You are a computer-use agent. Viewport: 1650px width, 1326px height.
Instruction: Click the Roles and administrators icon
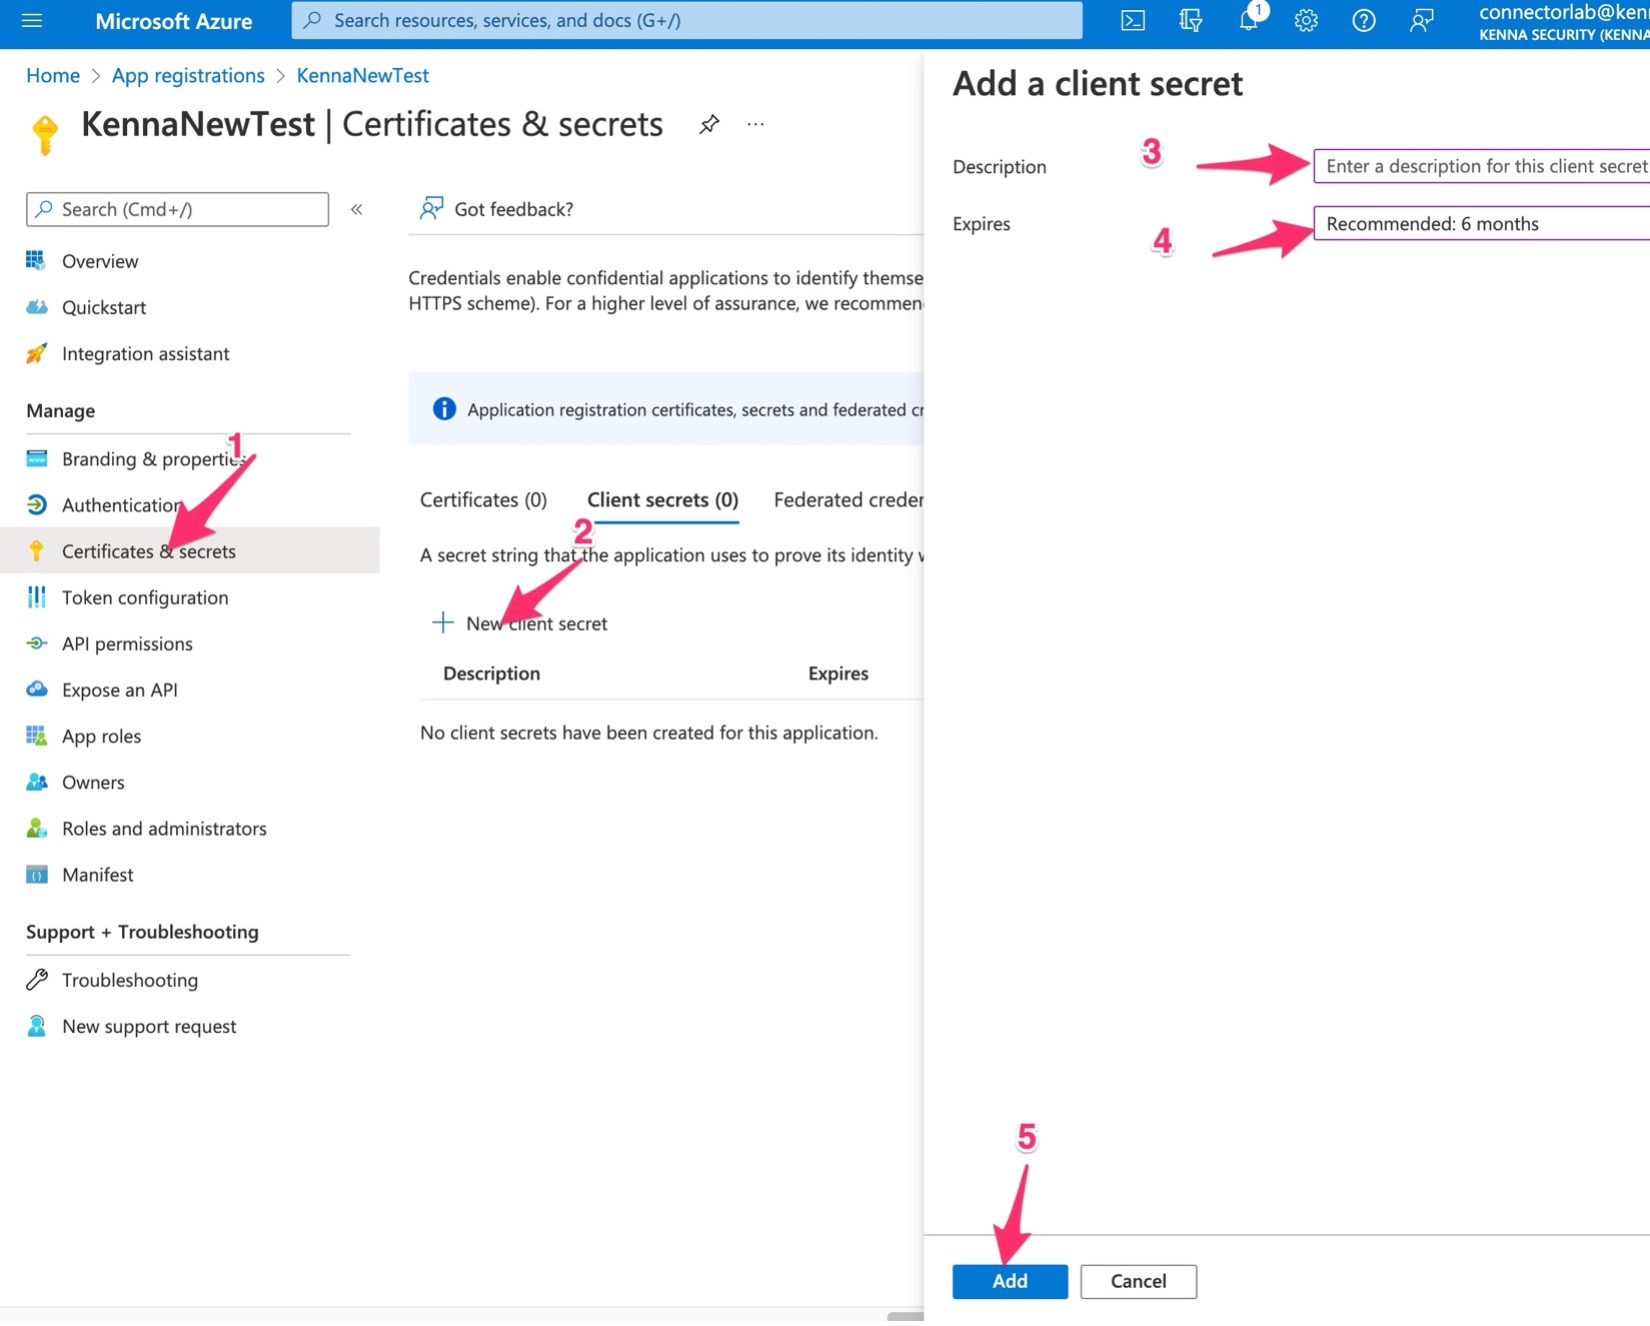36,828
